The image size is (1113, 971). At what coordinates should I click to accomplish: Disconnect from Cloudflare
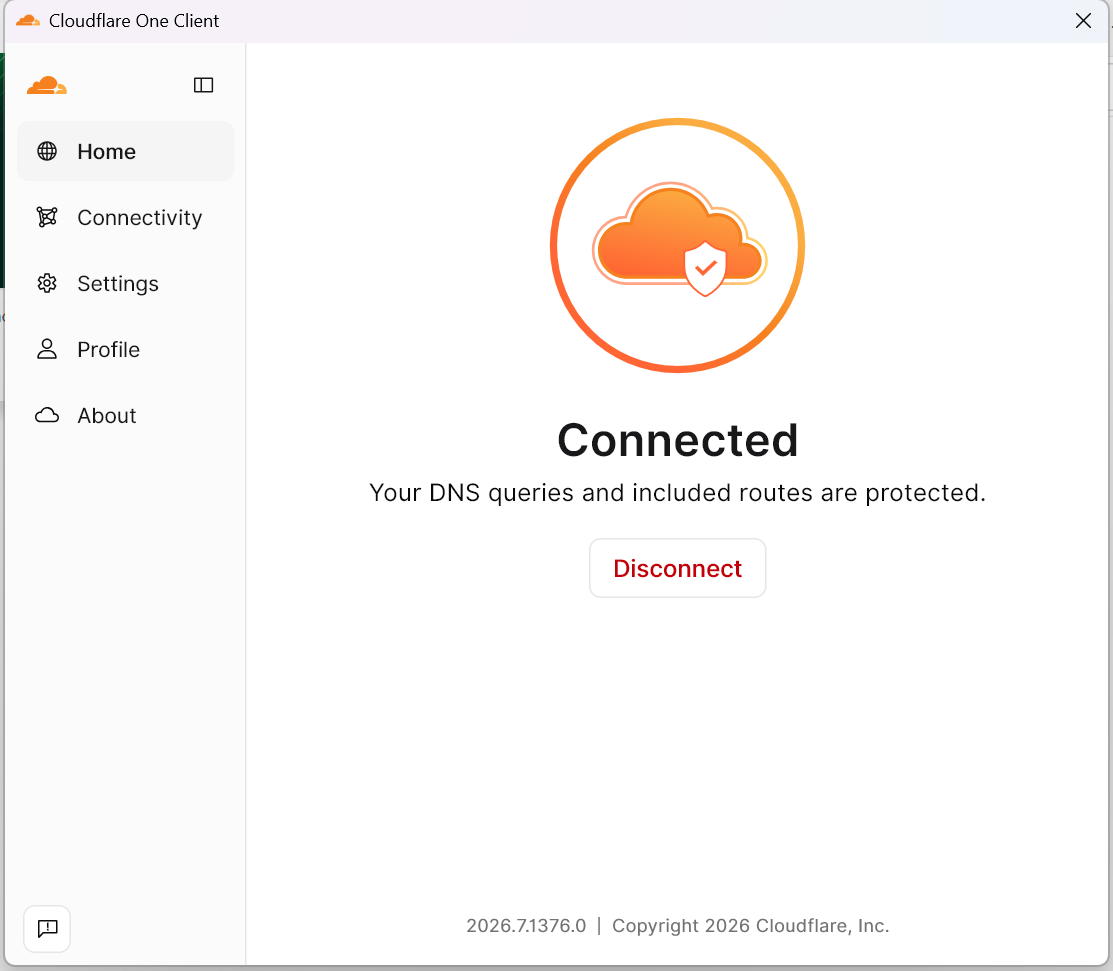pos(677,568)
